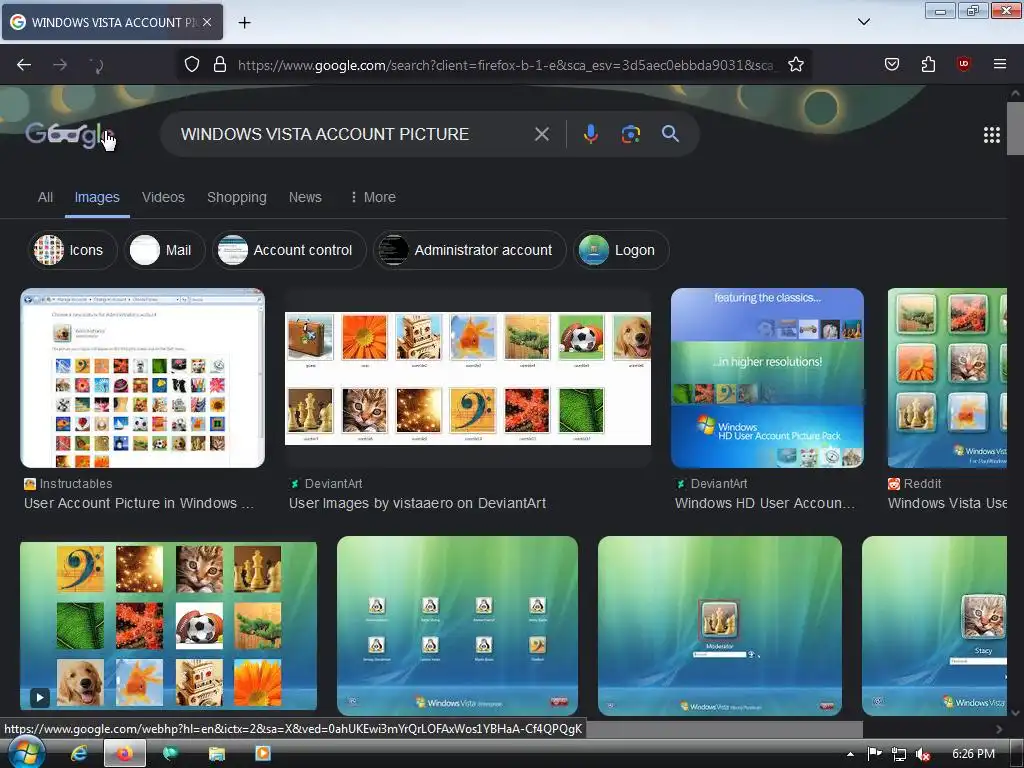Image resolution: width=1024 pixels, height=768 pixels.
Task: Open a new browser tab
Action: (244, 22)
